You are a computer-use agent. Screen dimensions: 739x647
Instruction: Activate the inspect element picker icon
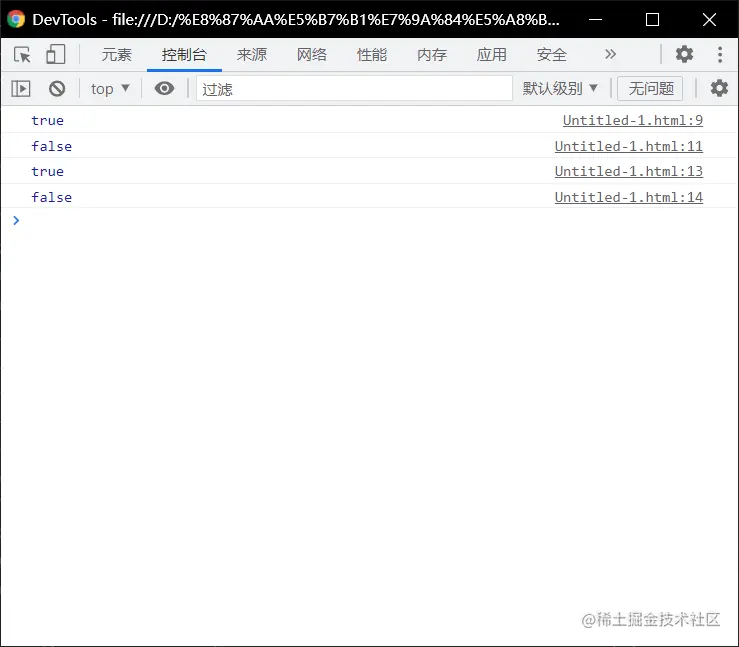pyautogui.click(x=22, y=55)
